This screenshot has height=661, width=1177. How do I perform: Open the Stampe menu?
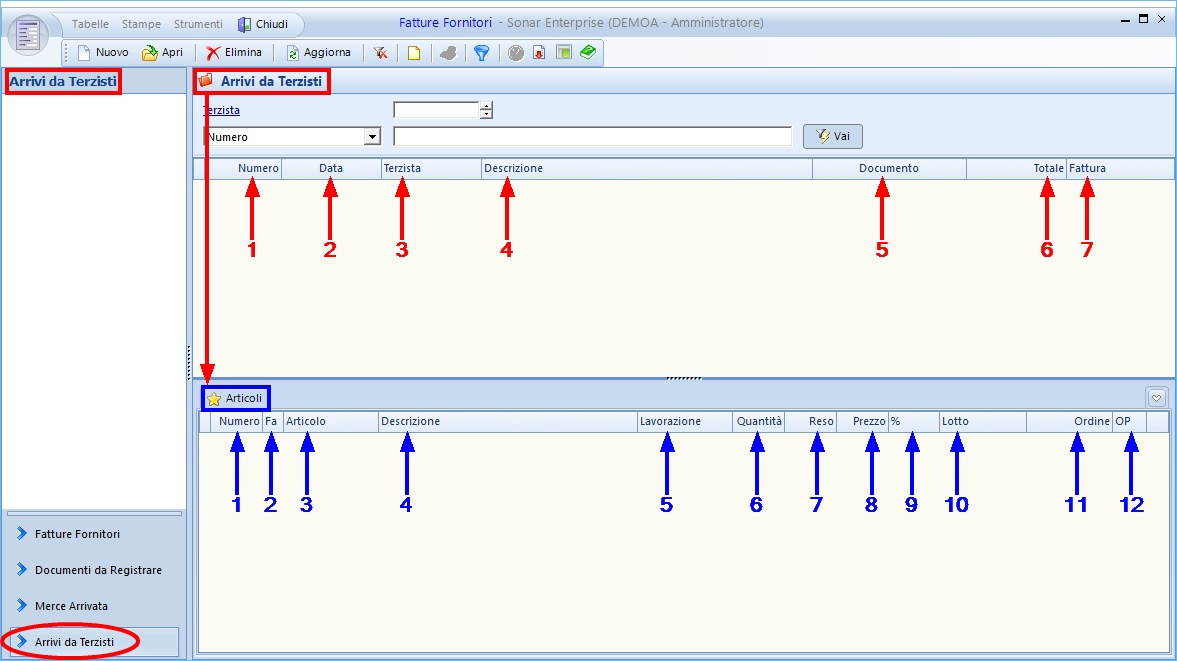[141, 24]
